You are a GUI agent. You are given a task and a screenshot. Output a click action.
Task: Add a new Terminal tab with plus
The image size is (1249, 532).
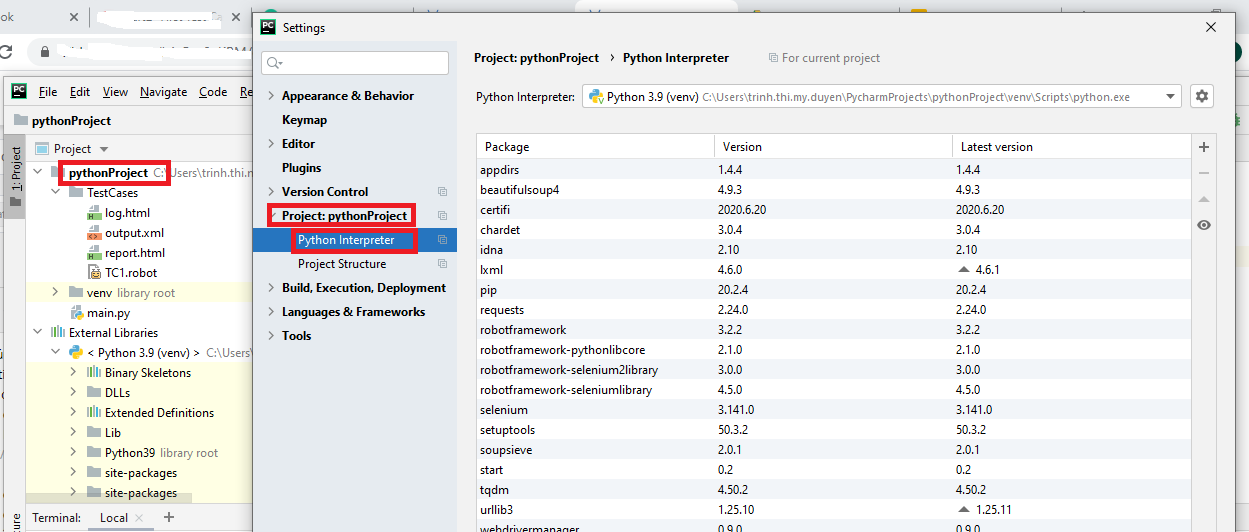coord(169,517)
